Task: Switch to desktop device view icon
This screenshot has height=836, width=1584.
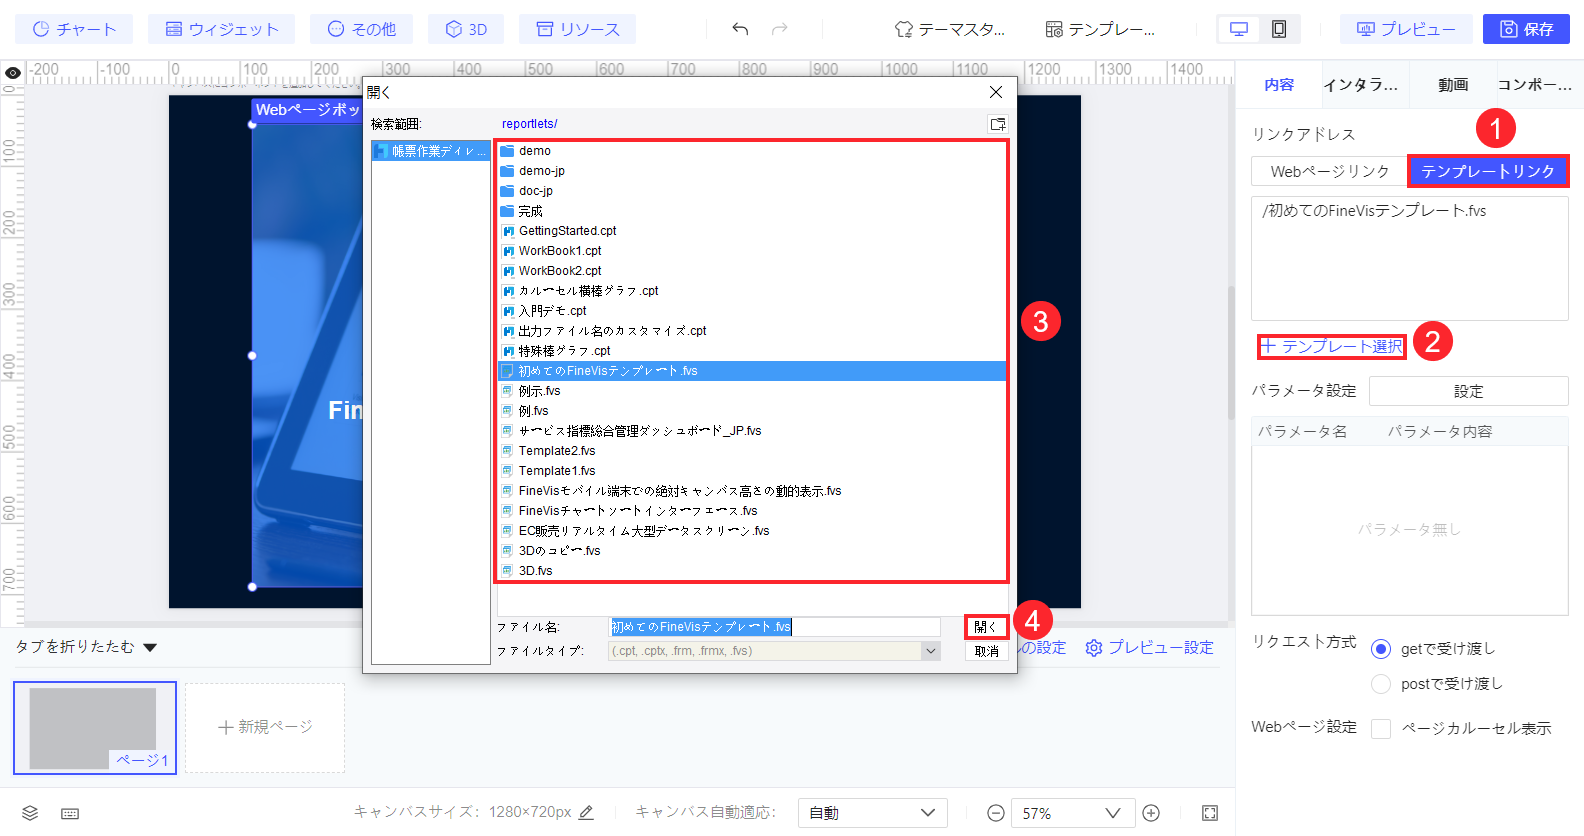Action: tap(1239, 29)
